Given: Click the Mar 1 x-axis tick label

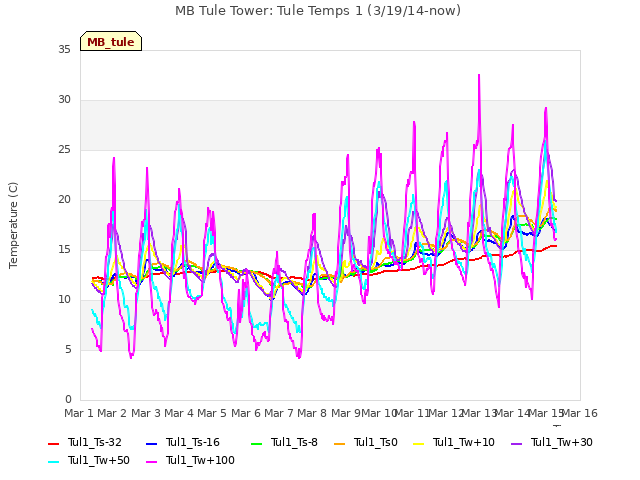Looking at the screenshot, I should click(x=79, y=413).
